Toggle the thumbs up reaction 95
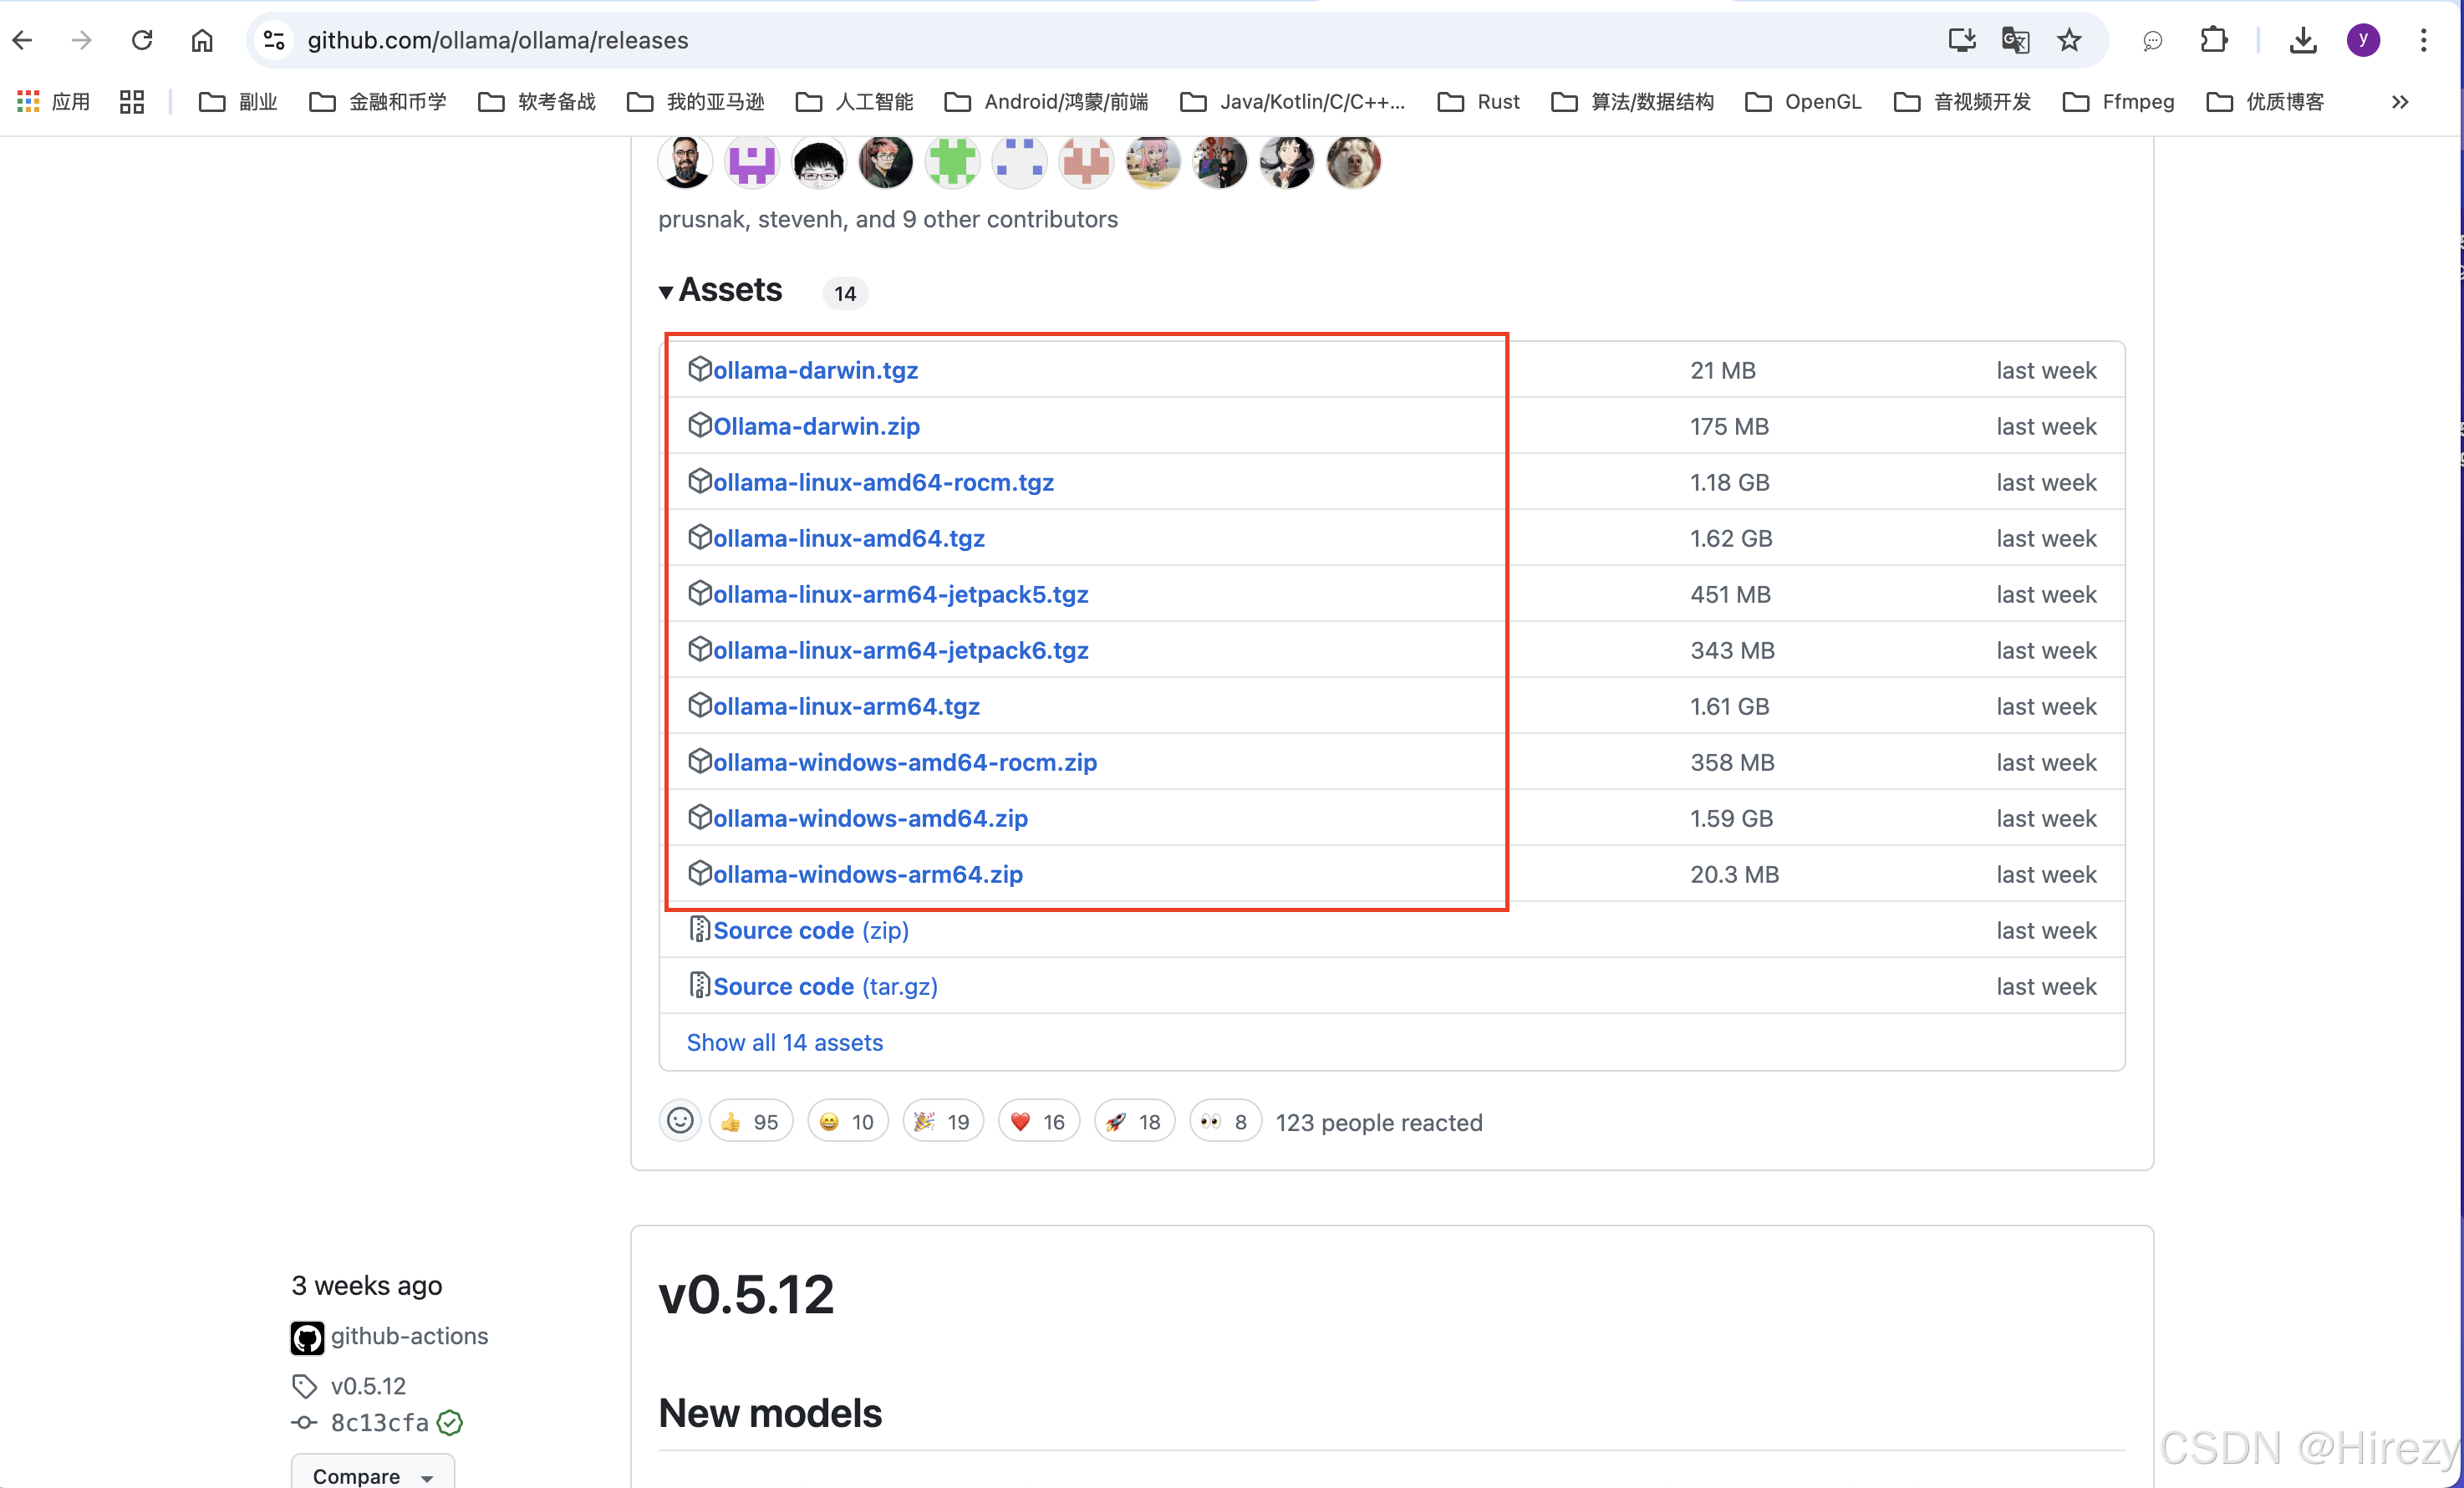This screenshot has height=1488, width=2464. 751,1121
